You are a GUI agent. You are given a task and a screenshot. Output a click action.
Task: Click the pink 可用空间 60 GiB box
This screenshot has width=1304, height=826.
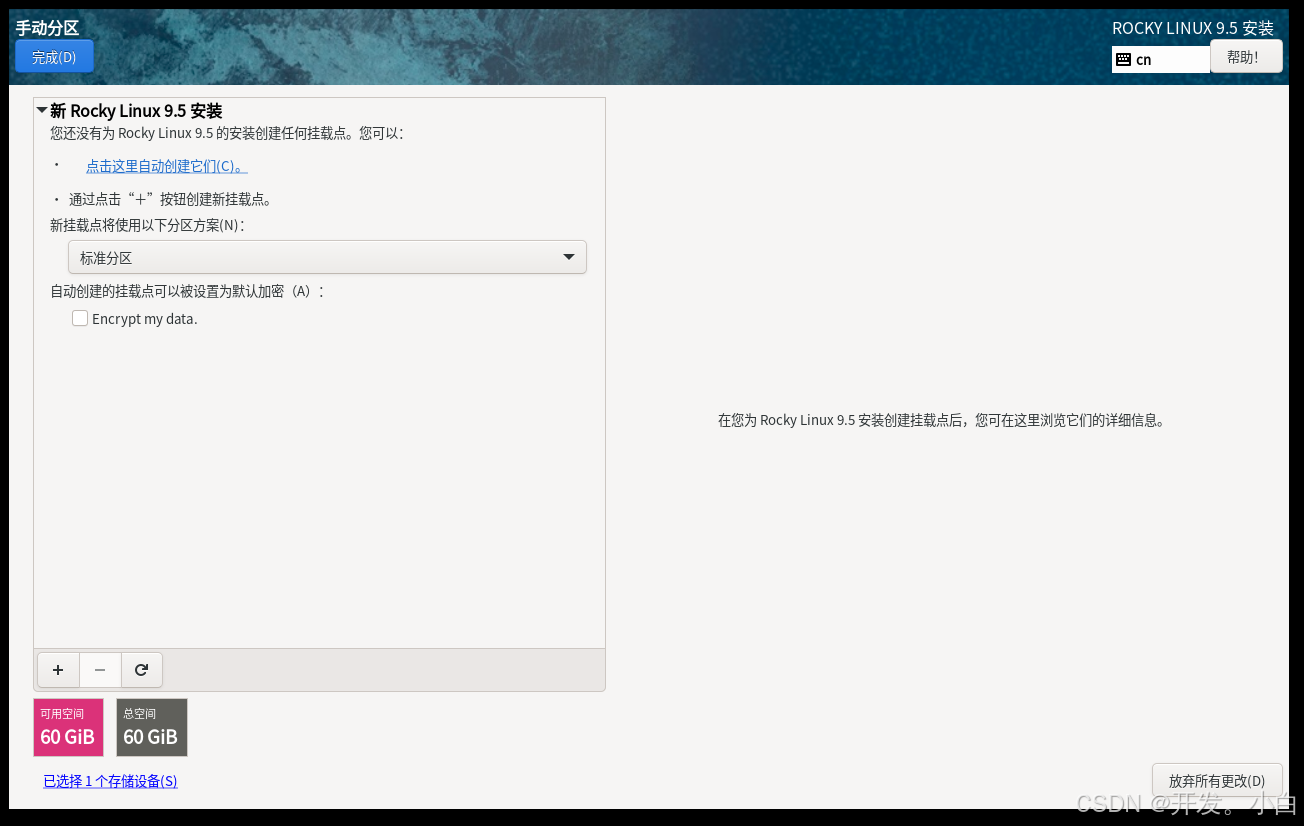(x=68, y=727)
